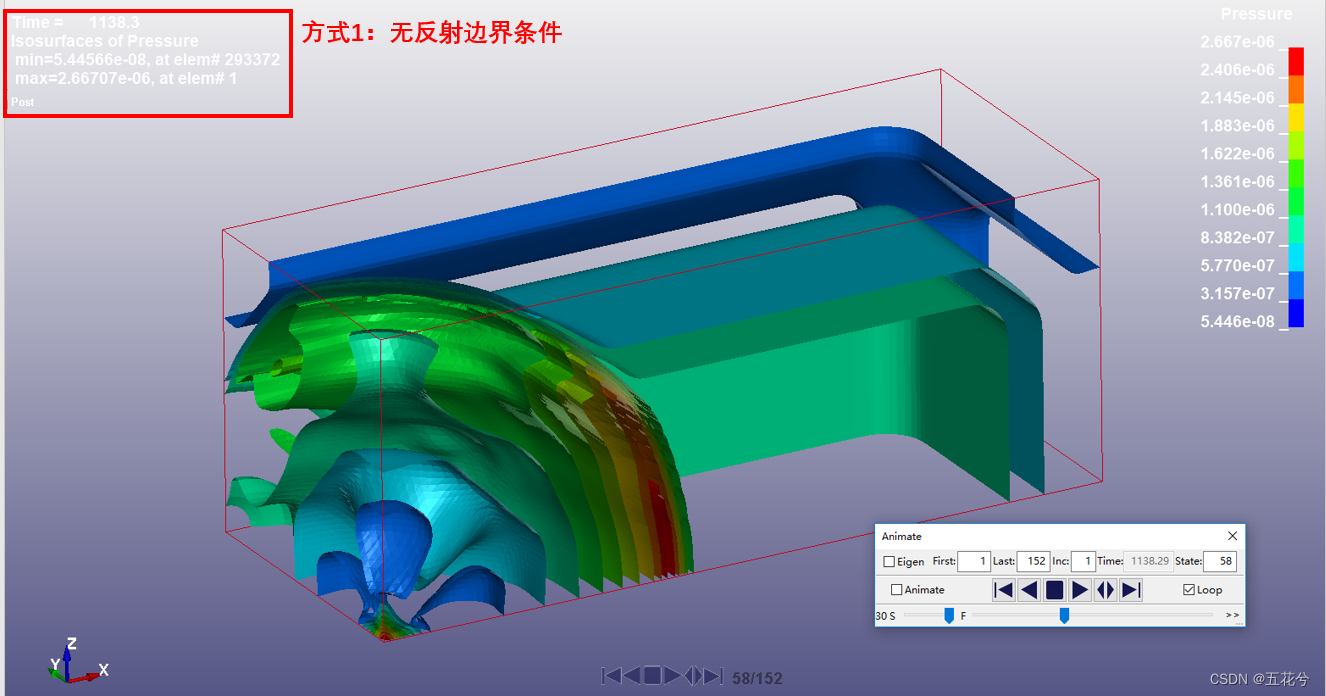Click the animation speed slider handle
This screenshot has width=1326, height=696.
pos(949,615)
